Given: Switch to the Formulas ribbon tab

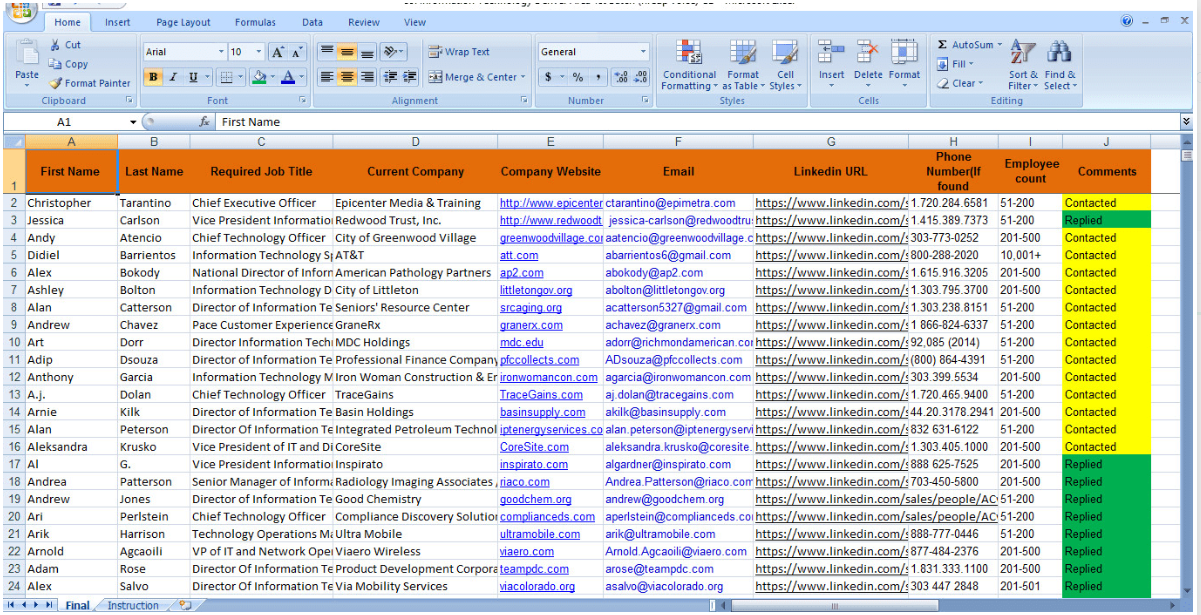Looking at the screenshot, I should [255, 21].
